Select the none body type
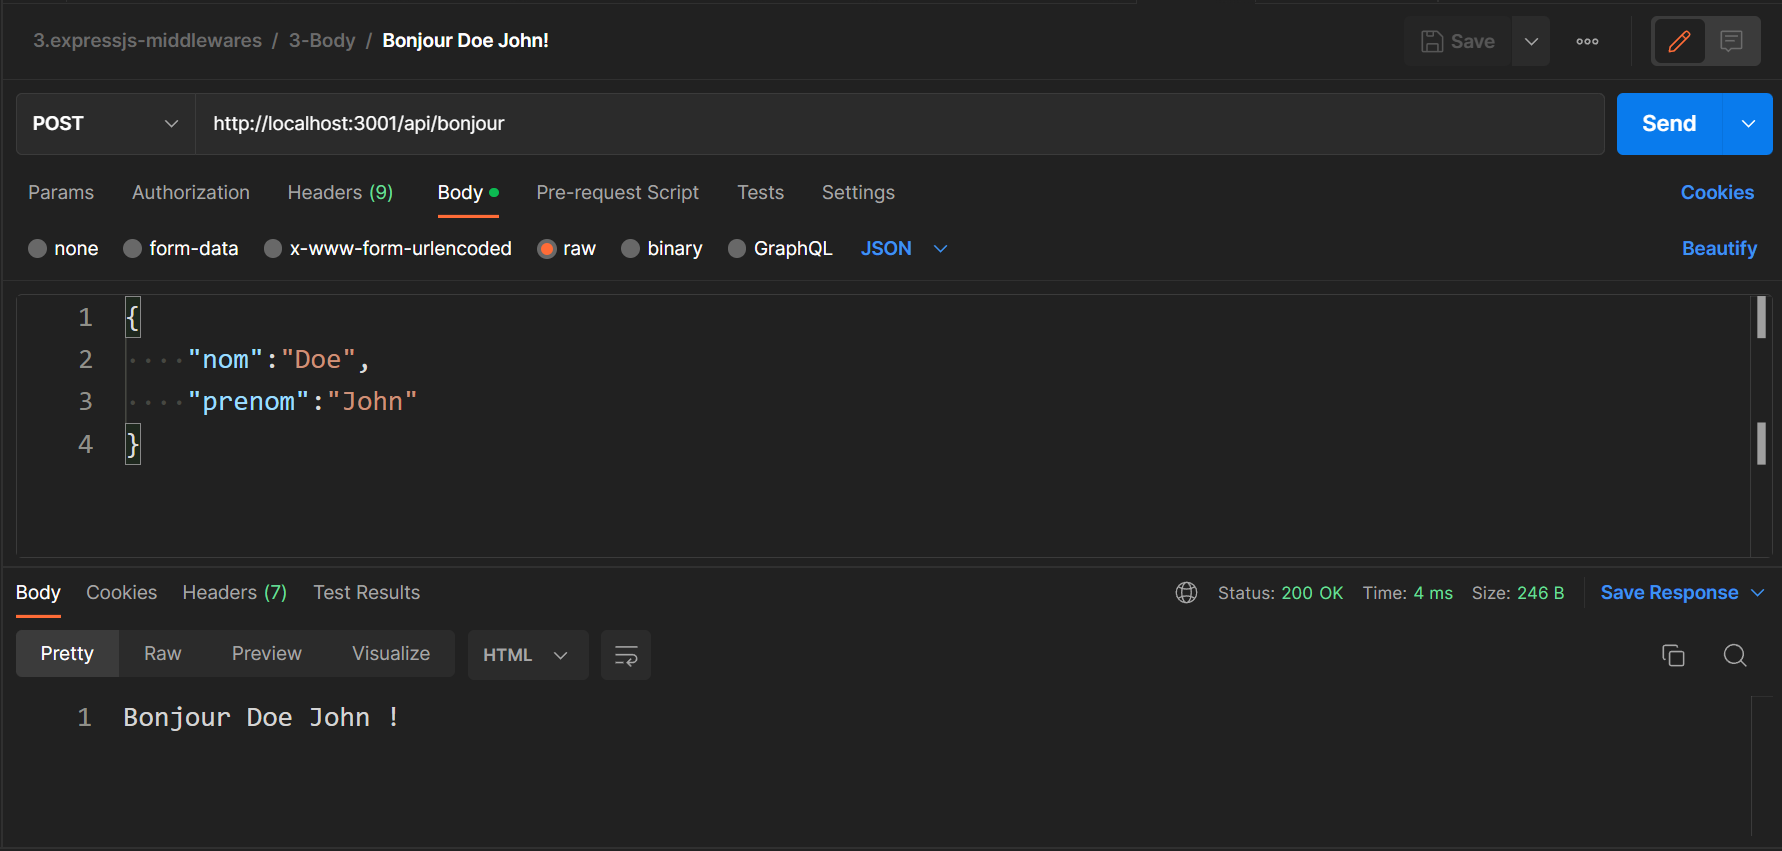 point(63,248)
